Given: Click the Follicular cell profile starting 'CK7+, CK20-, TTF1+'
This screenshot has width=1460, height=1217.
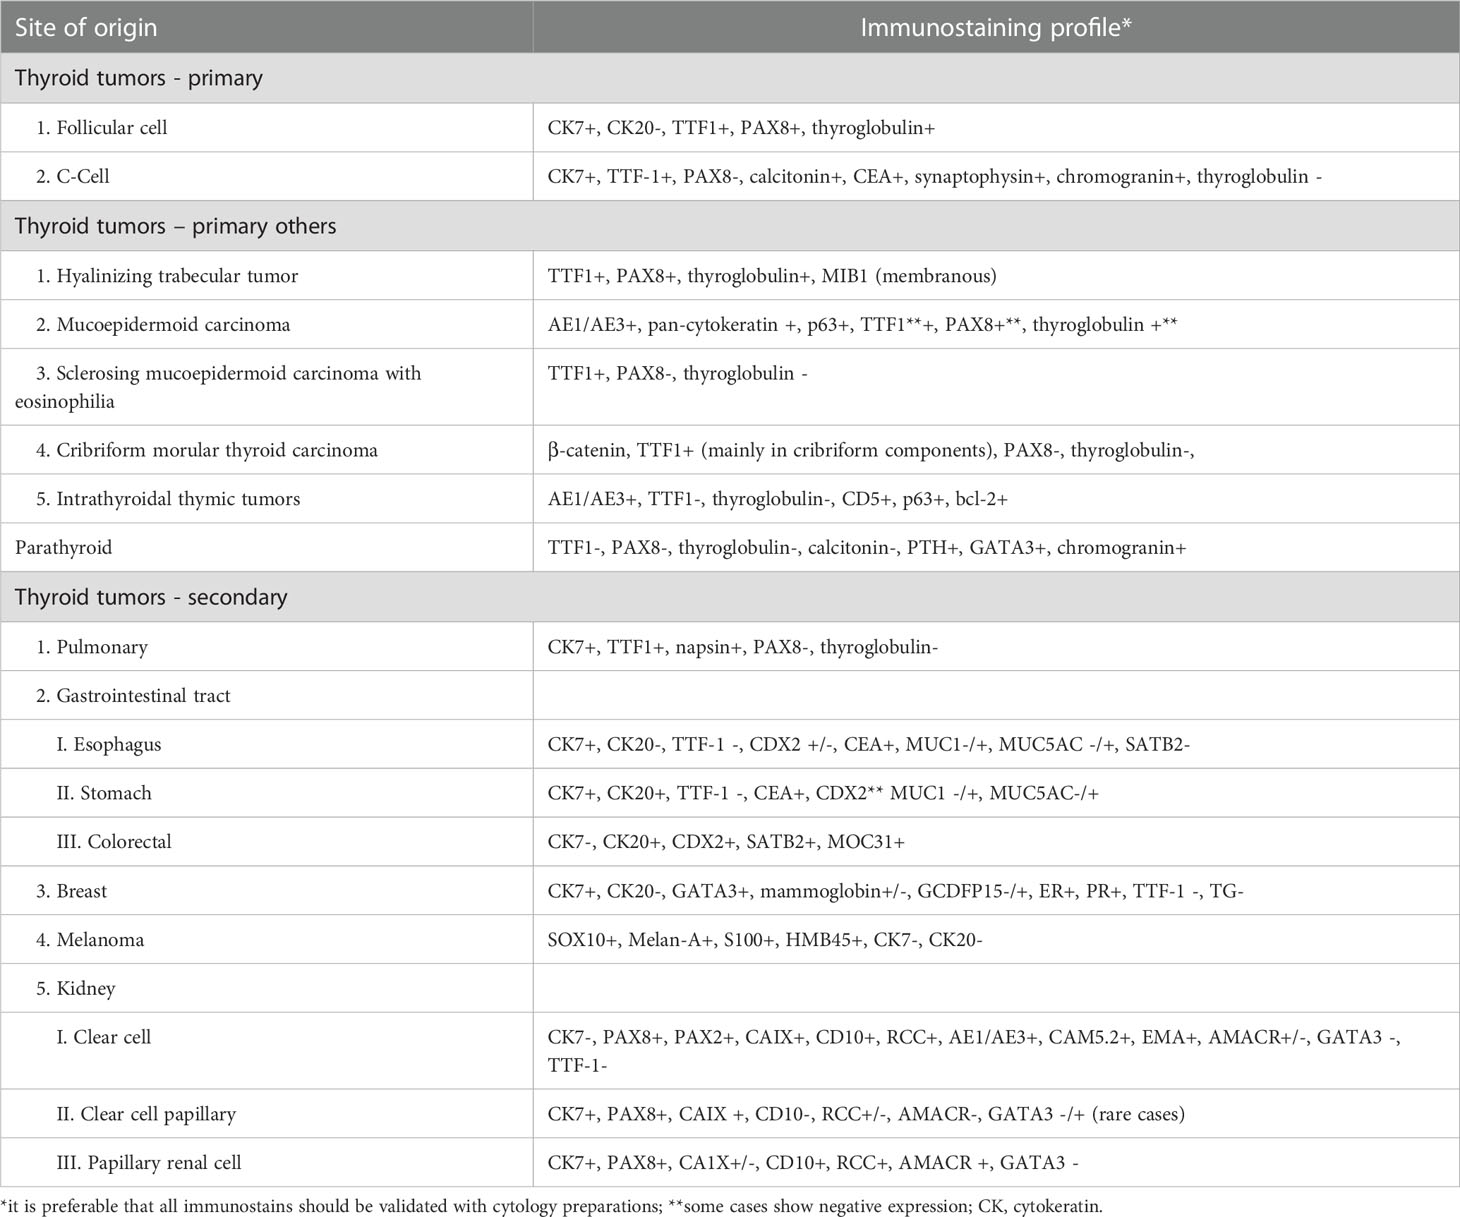Looking at the screenshot, I should coord(741,128).
